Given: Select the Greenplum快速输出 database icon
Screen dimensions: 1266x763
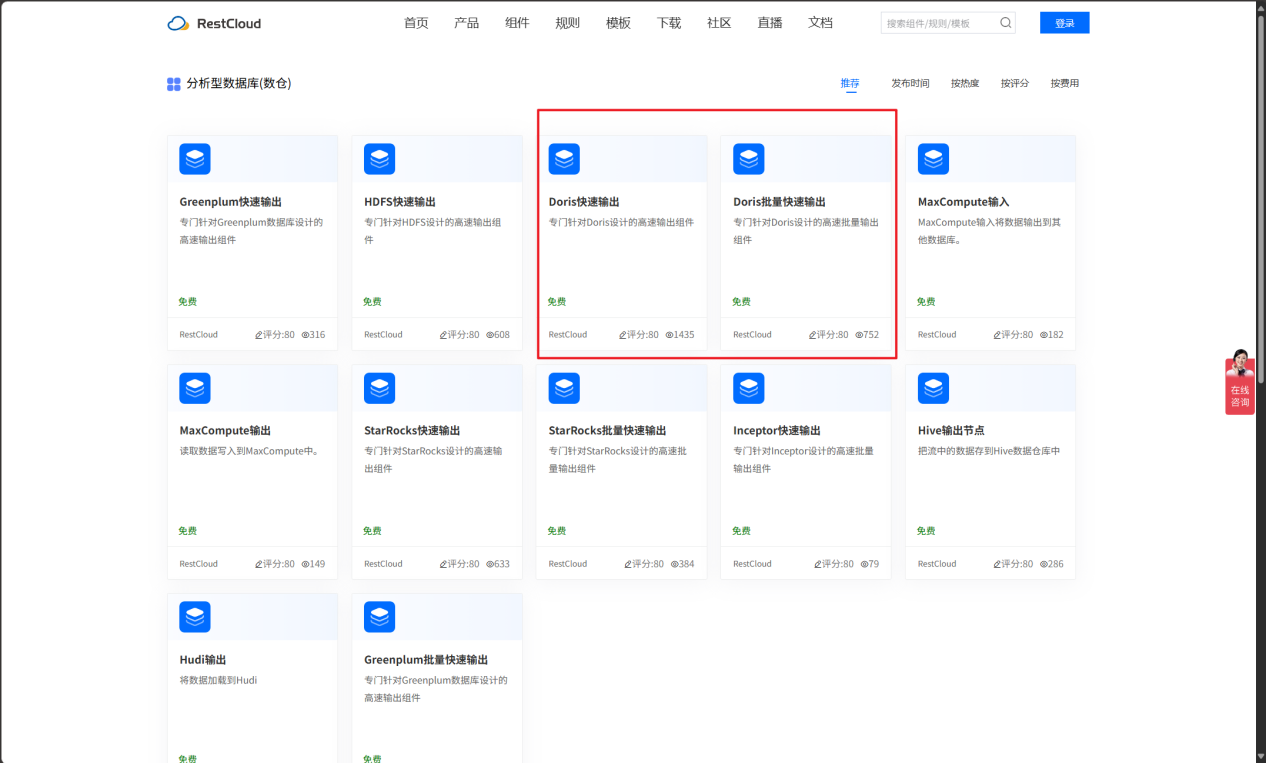Looking at the screenshot, I should pyautogui.click(x=195, y=158).
